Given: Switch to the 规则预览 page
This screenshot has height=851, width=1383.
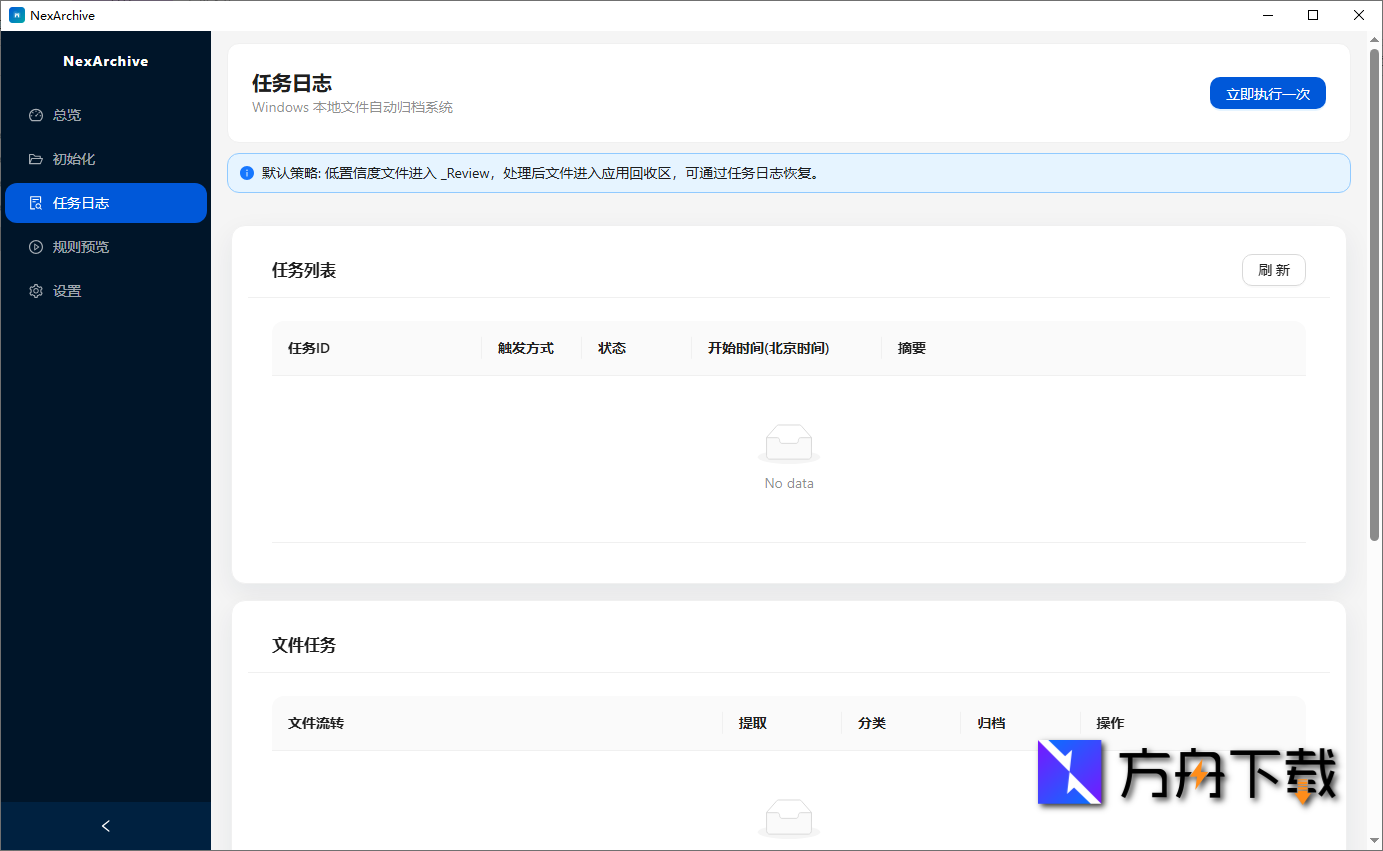Looking at the screenshot, I should (80, 246).
